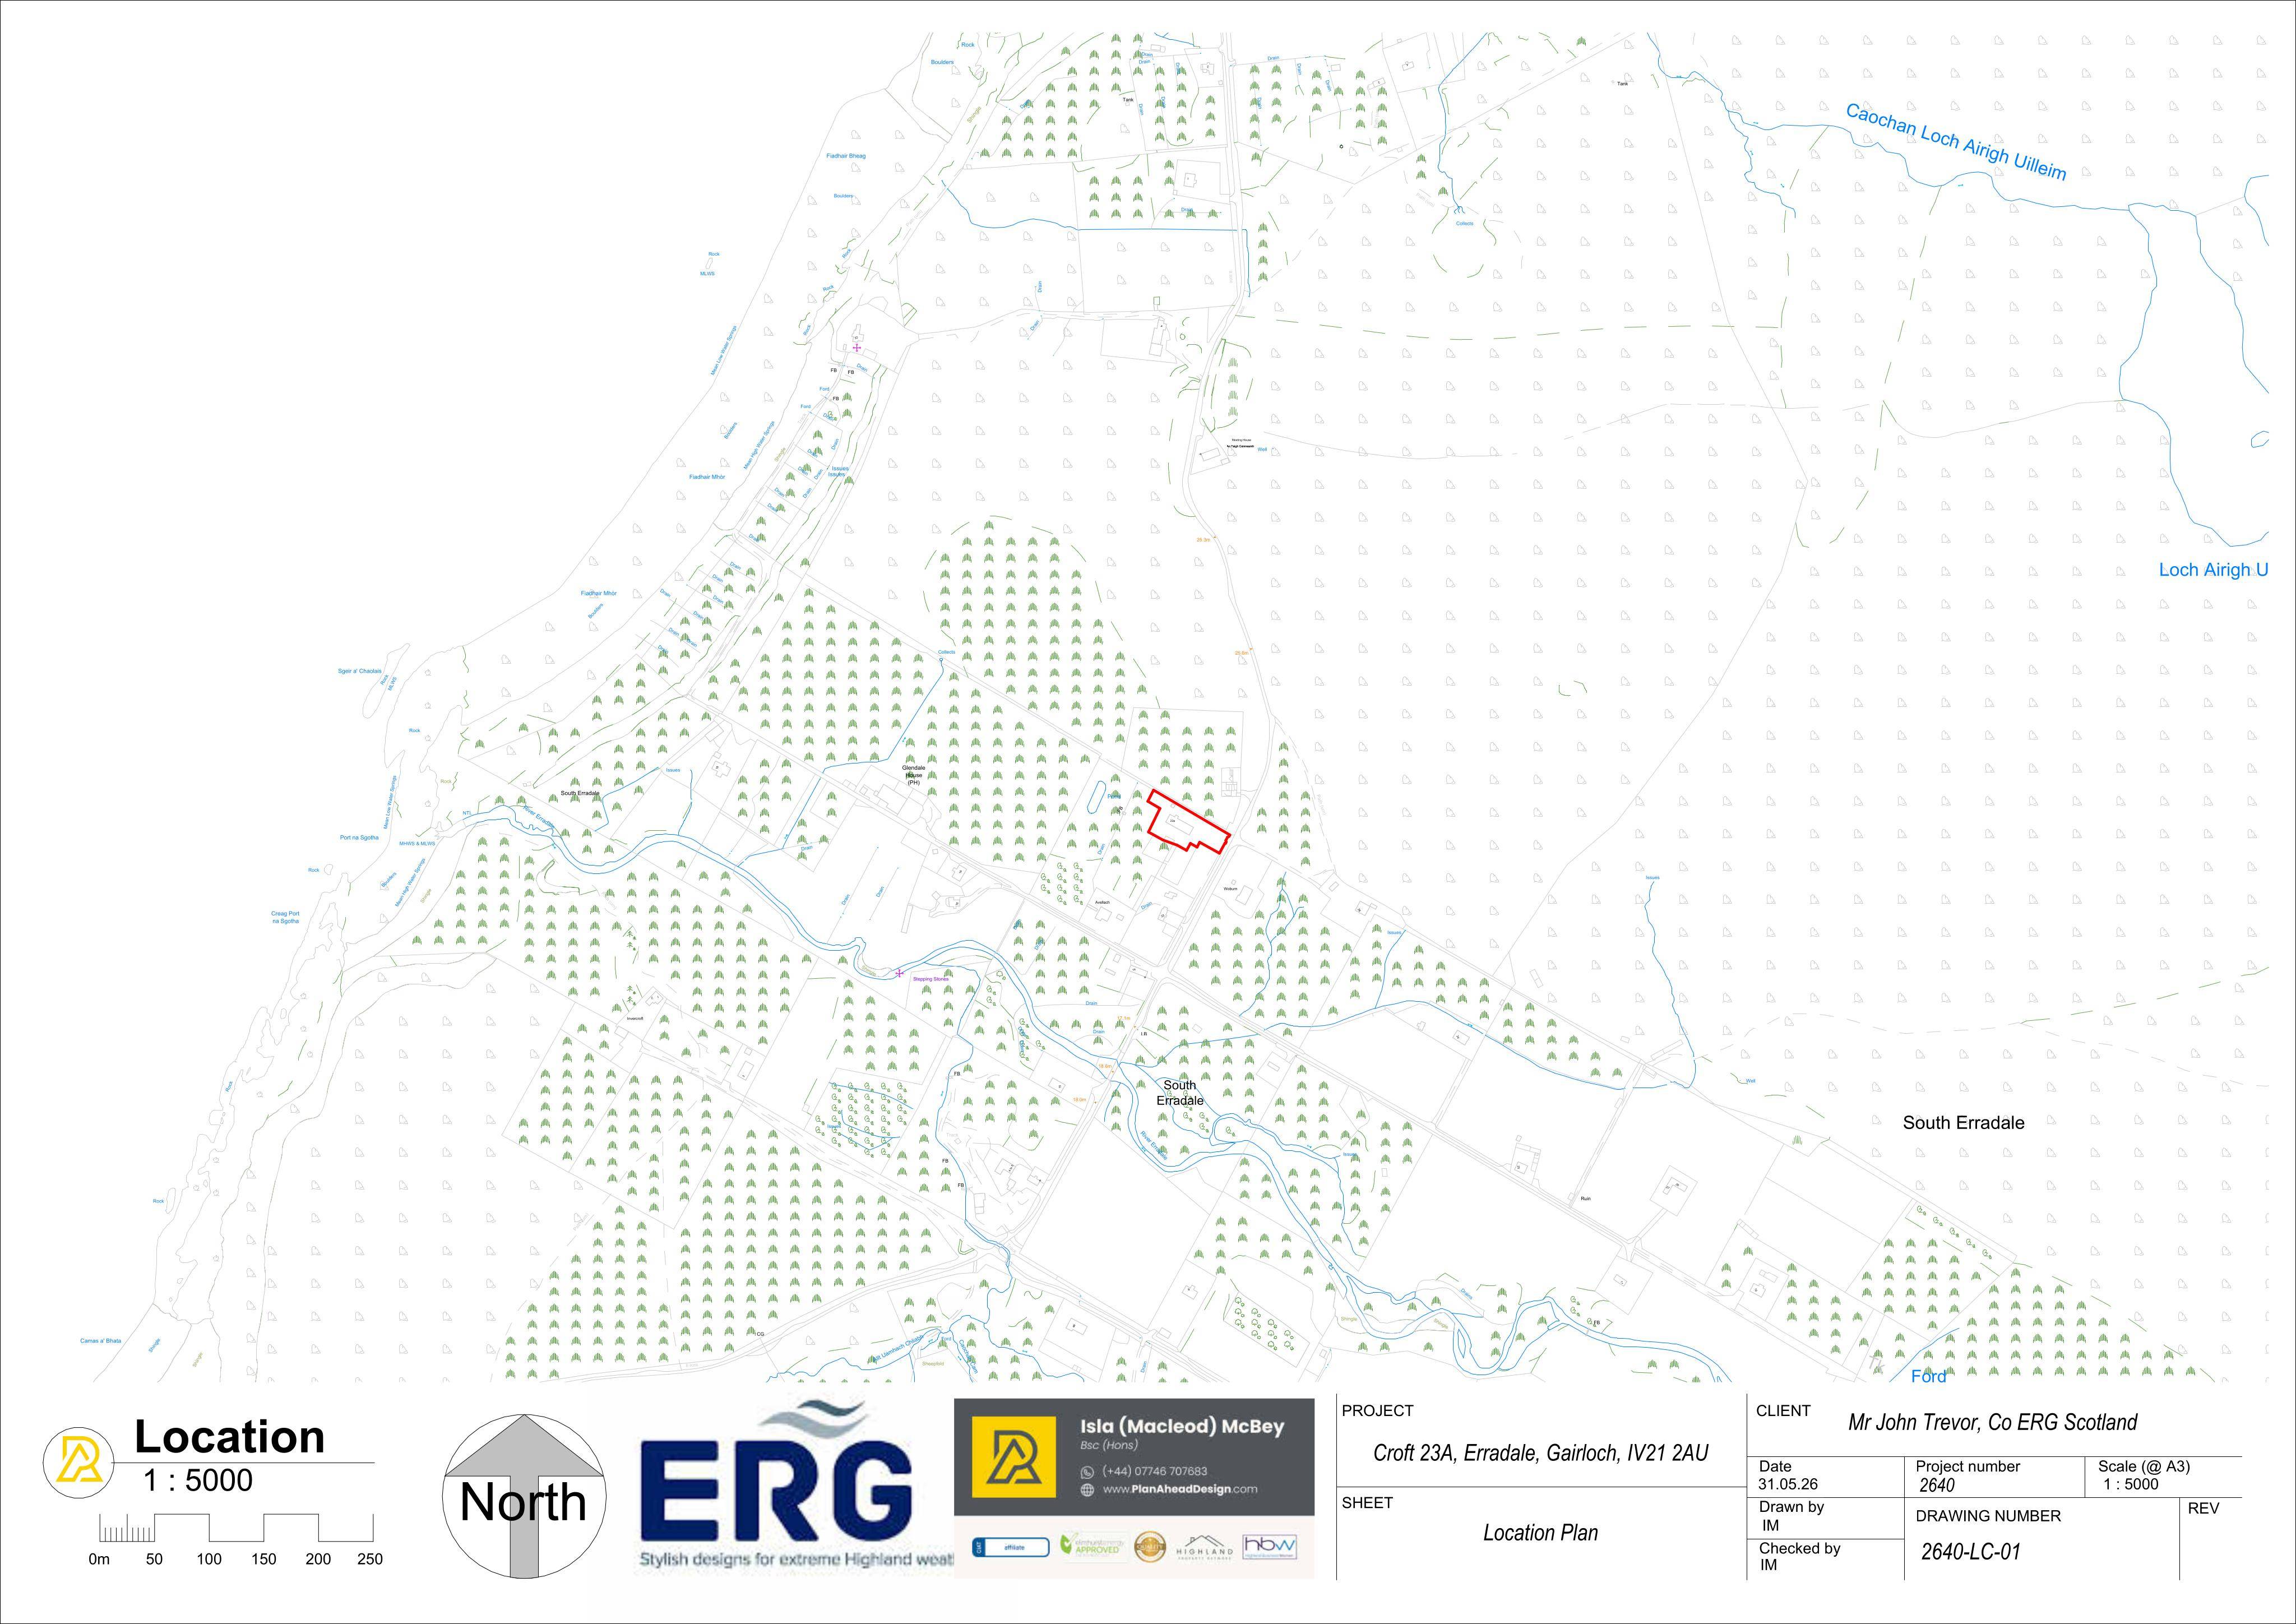The image size is (2296, 1624).
Task: Click the CLIENT heading in title block
Action: tap(1783, 1411)
